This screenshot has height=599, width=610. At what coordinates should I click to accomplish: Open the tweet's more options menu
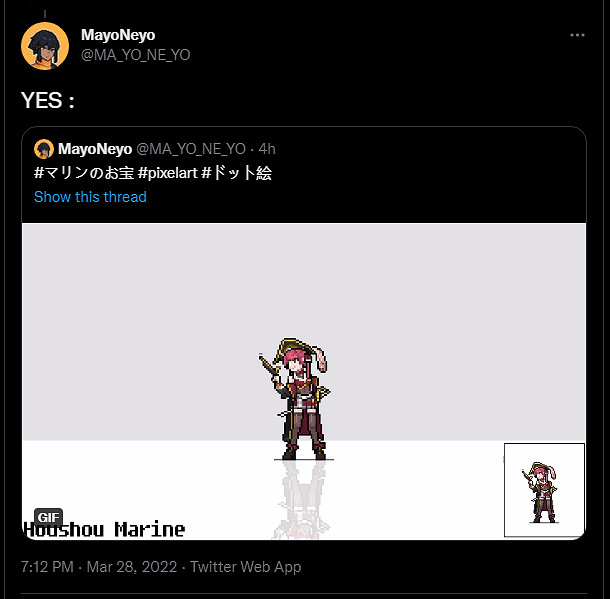pos(577,35)
